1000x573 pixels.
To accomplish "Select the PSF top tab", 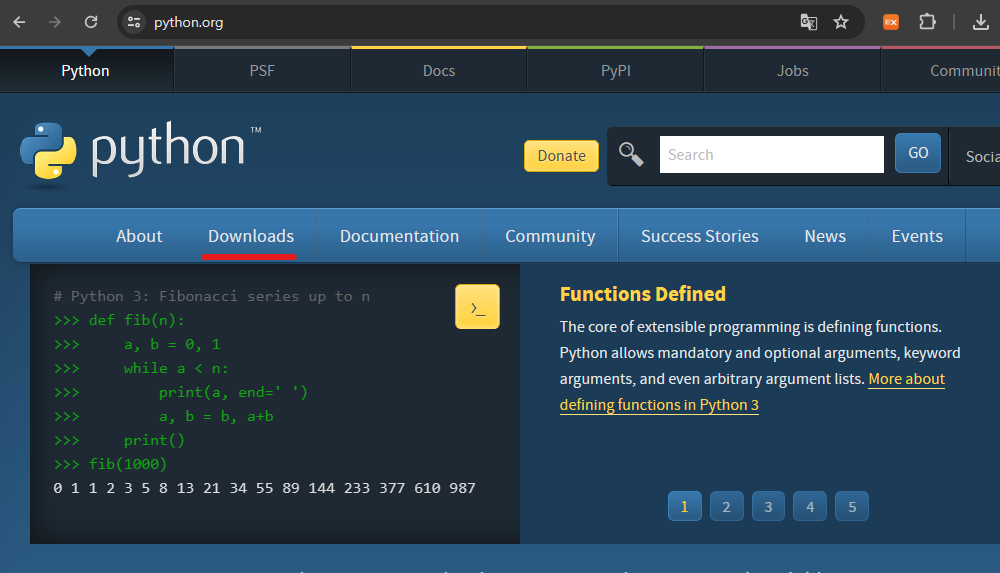I will tap(262, 71).
